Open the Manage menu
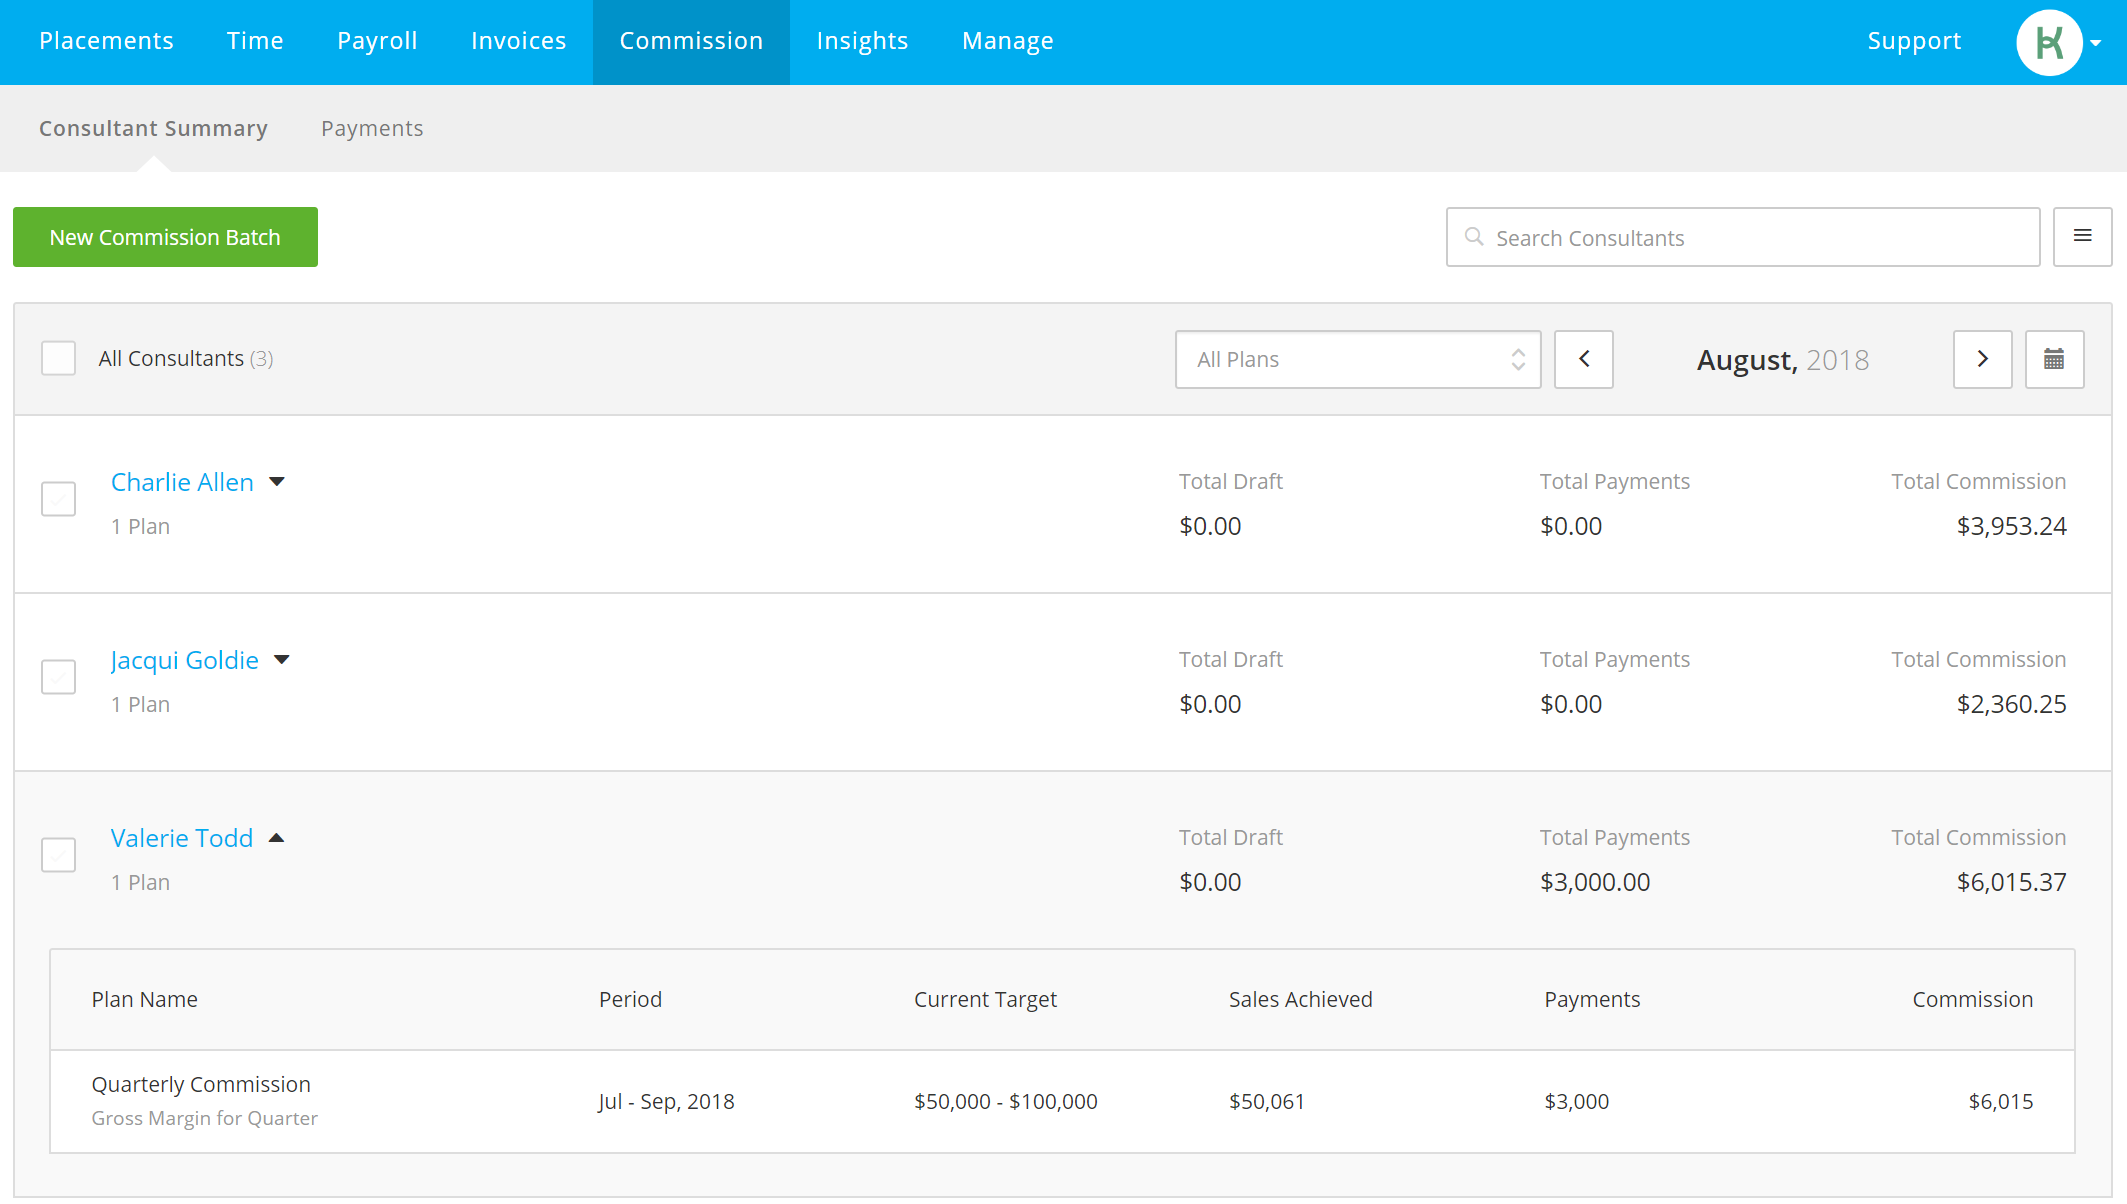This screenshot has height=1204, width=2127. [x=1007, y=41]
